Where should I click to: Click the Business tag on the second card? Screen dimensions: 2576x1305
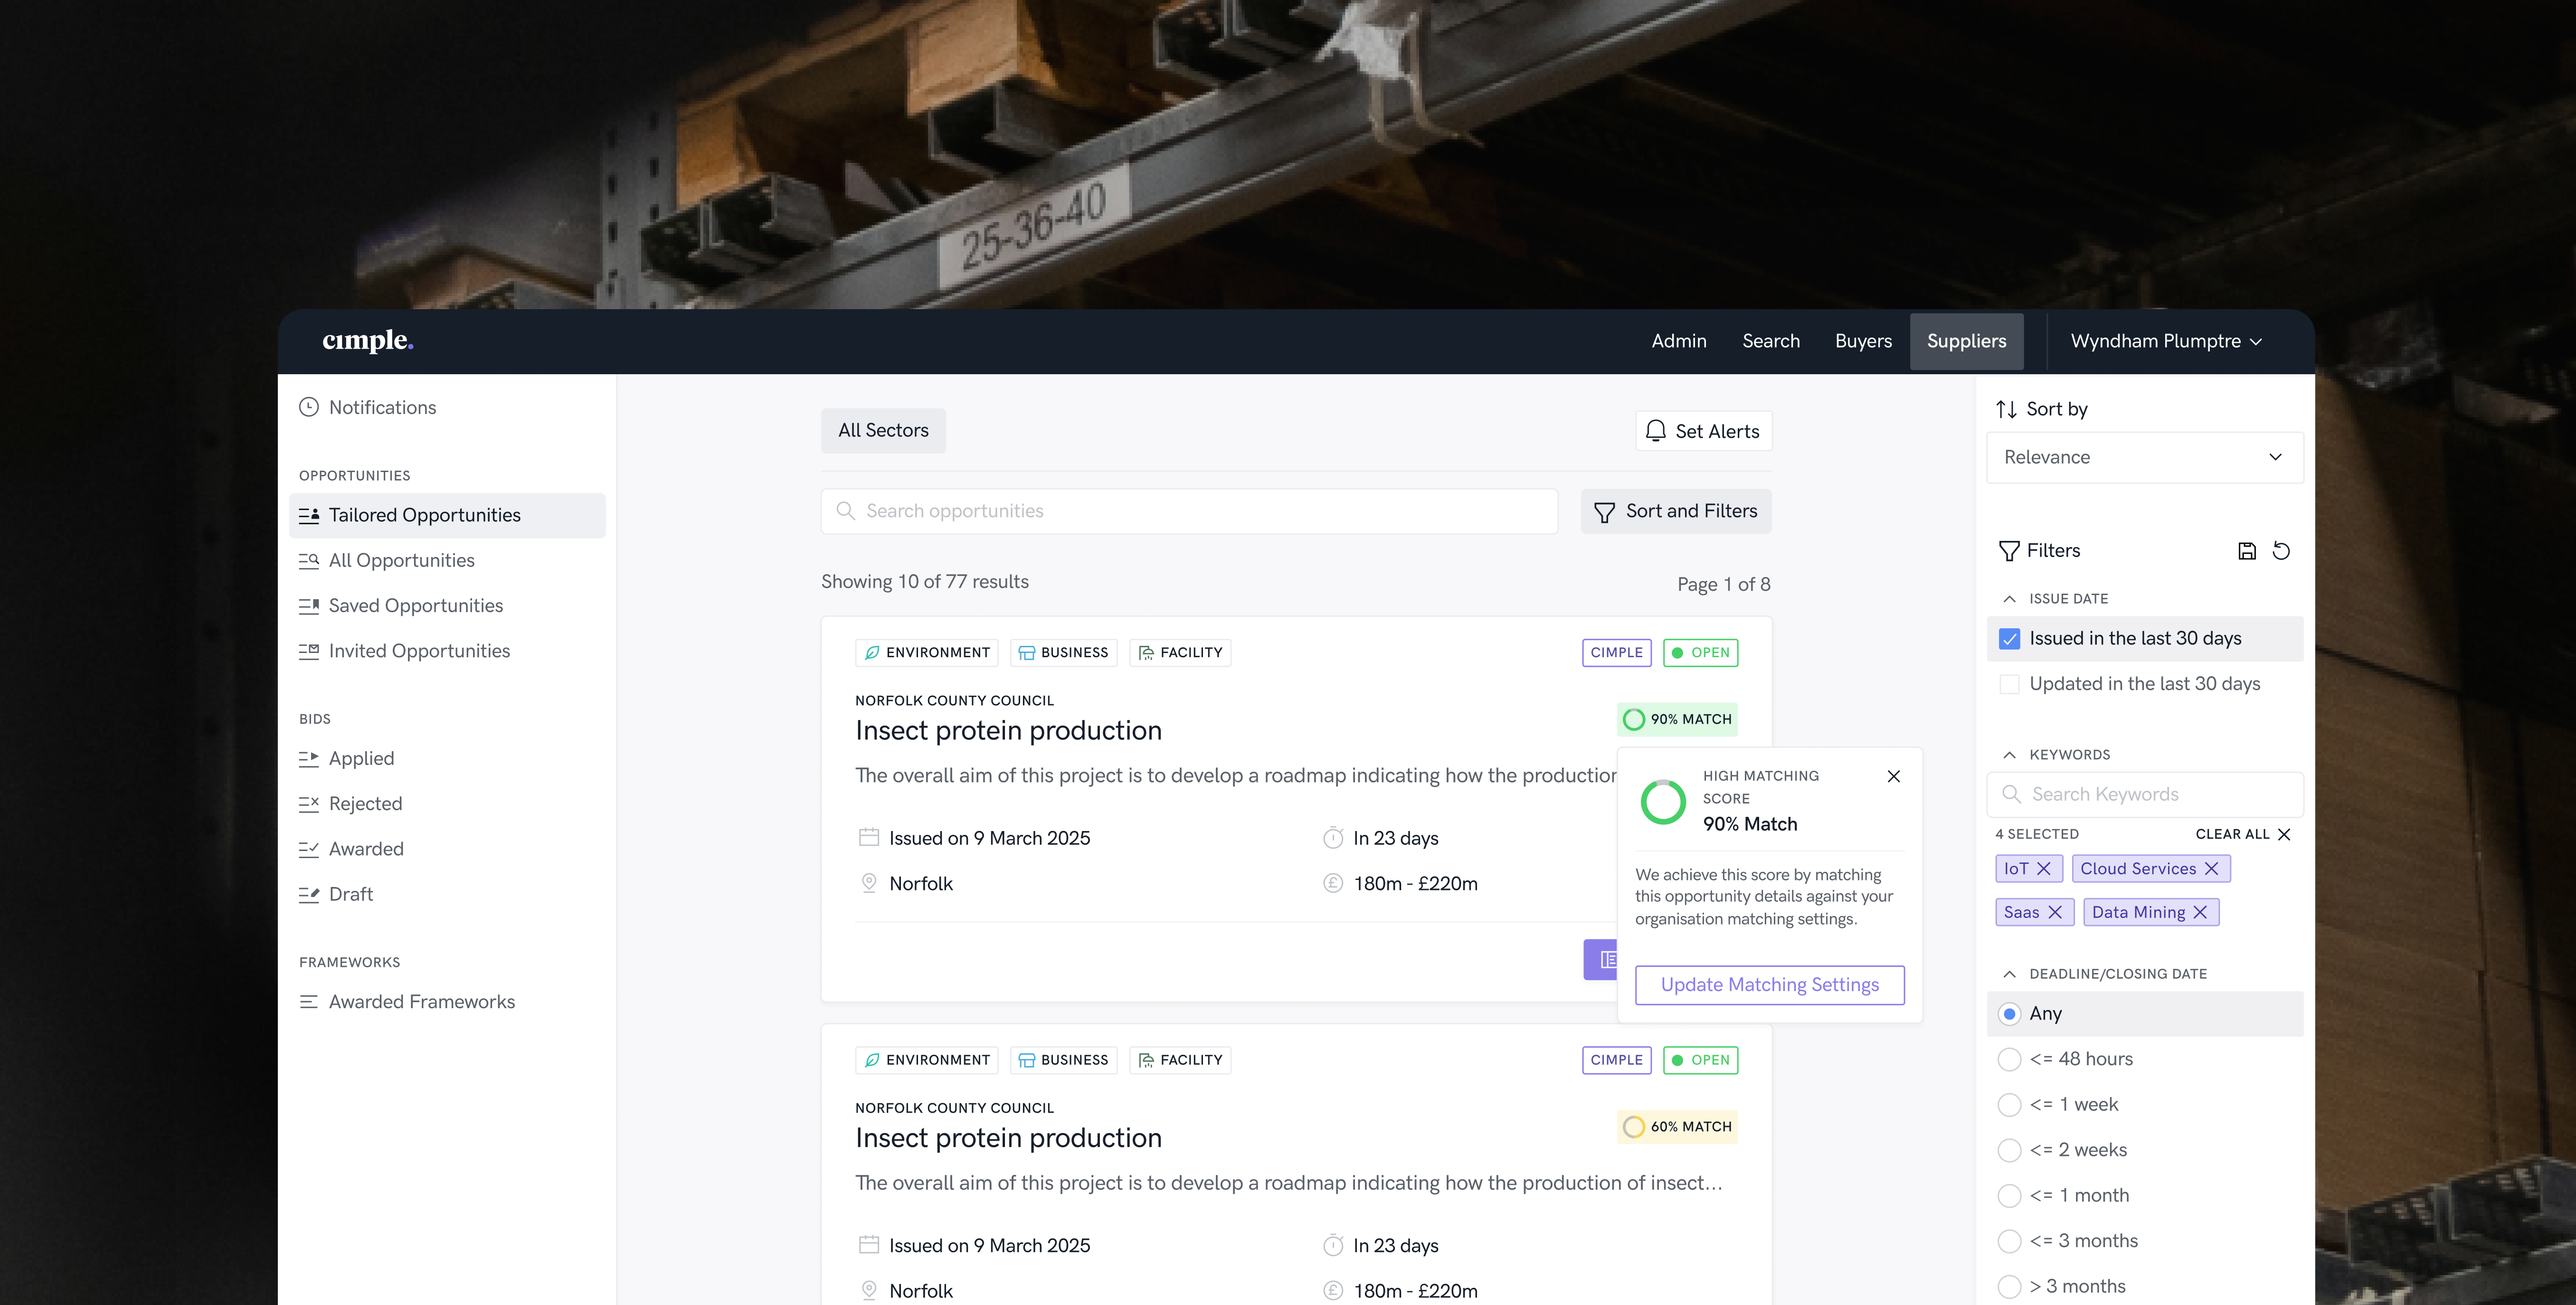click(x=1064, y=1060)
